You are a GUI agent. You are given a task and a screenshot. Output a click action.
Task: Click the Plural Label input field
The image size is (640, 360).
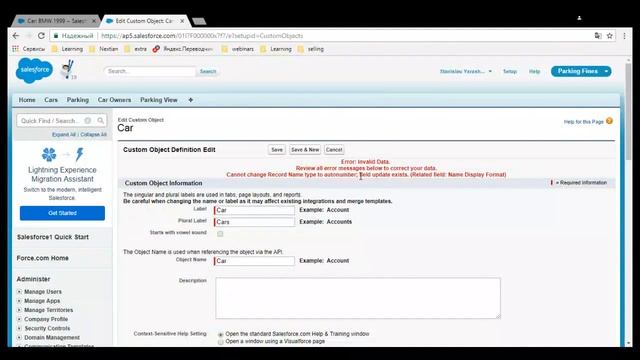click(x=254, y=222)
